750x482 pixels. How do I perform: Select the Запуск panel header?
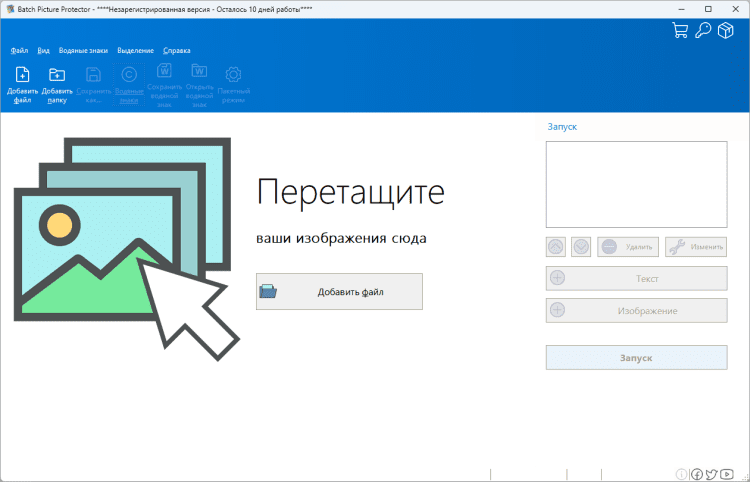click(562, 127)
